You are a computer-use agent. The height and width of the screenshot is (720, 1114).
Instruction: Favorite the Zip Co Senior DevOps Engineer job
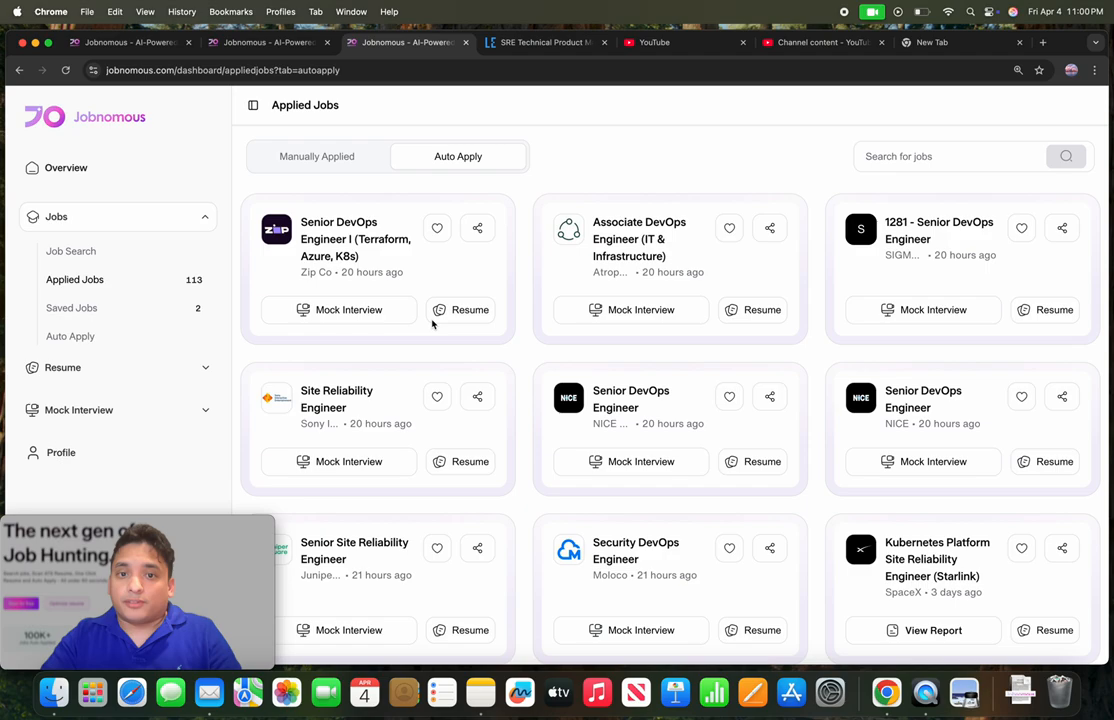coord(437,228)
